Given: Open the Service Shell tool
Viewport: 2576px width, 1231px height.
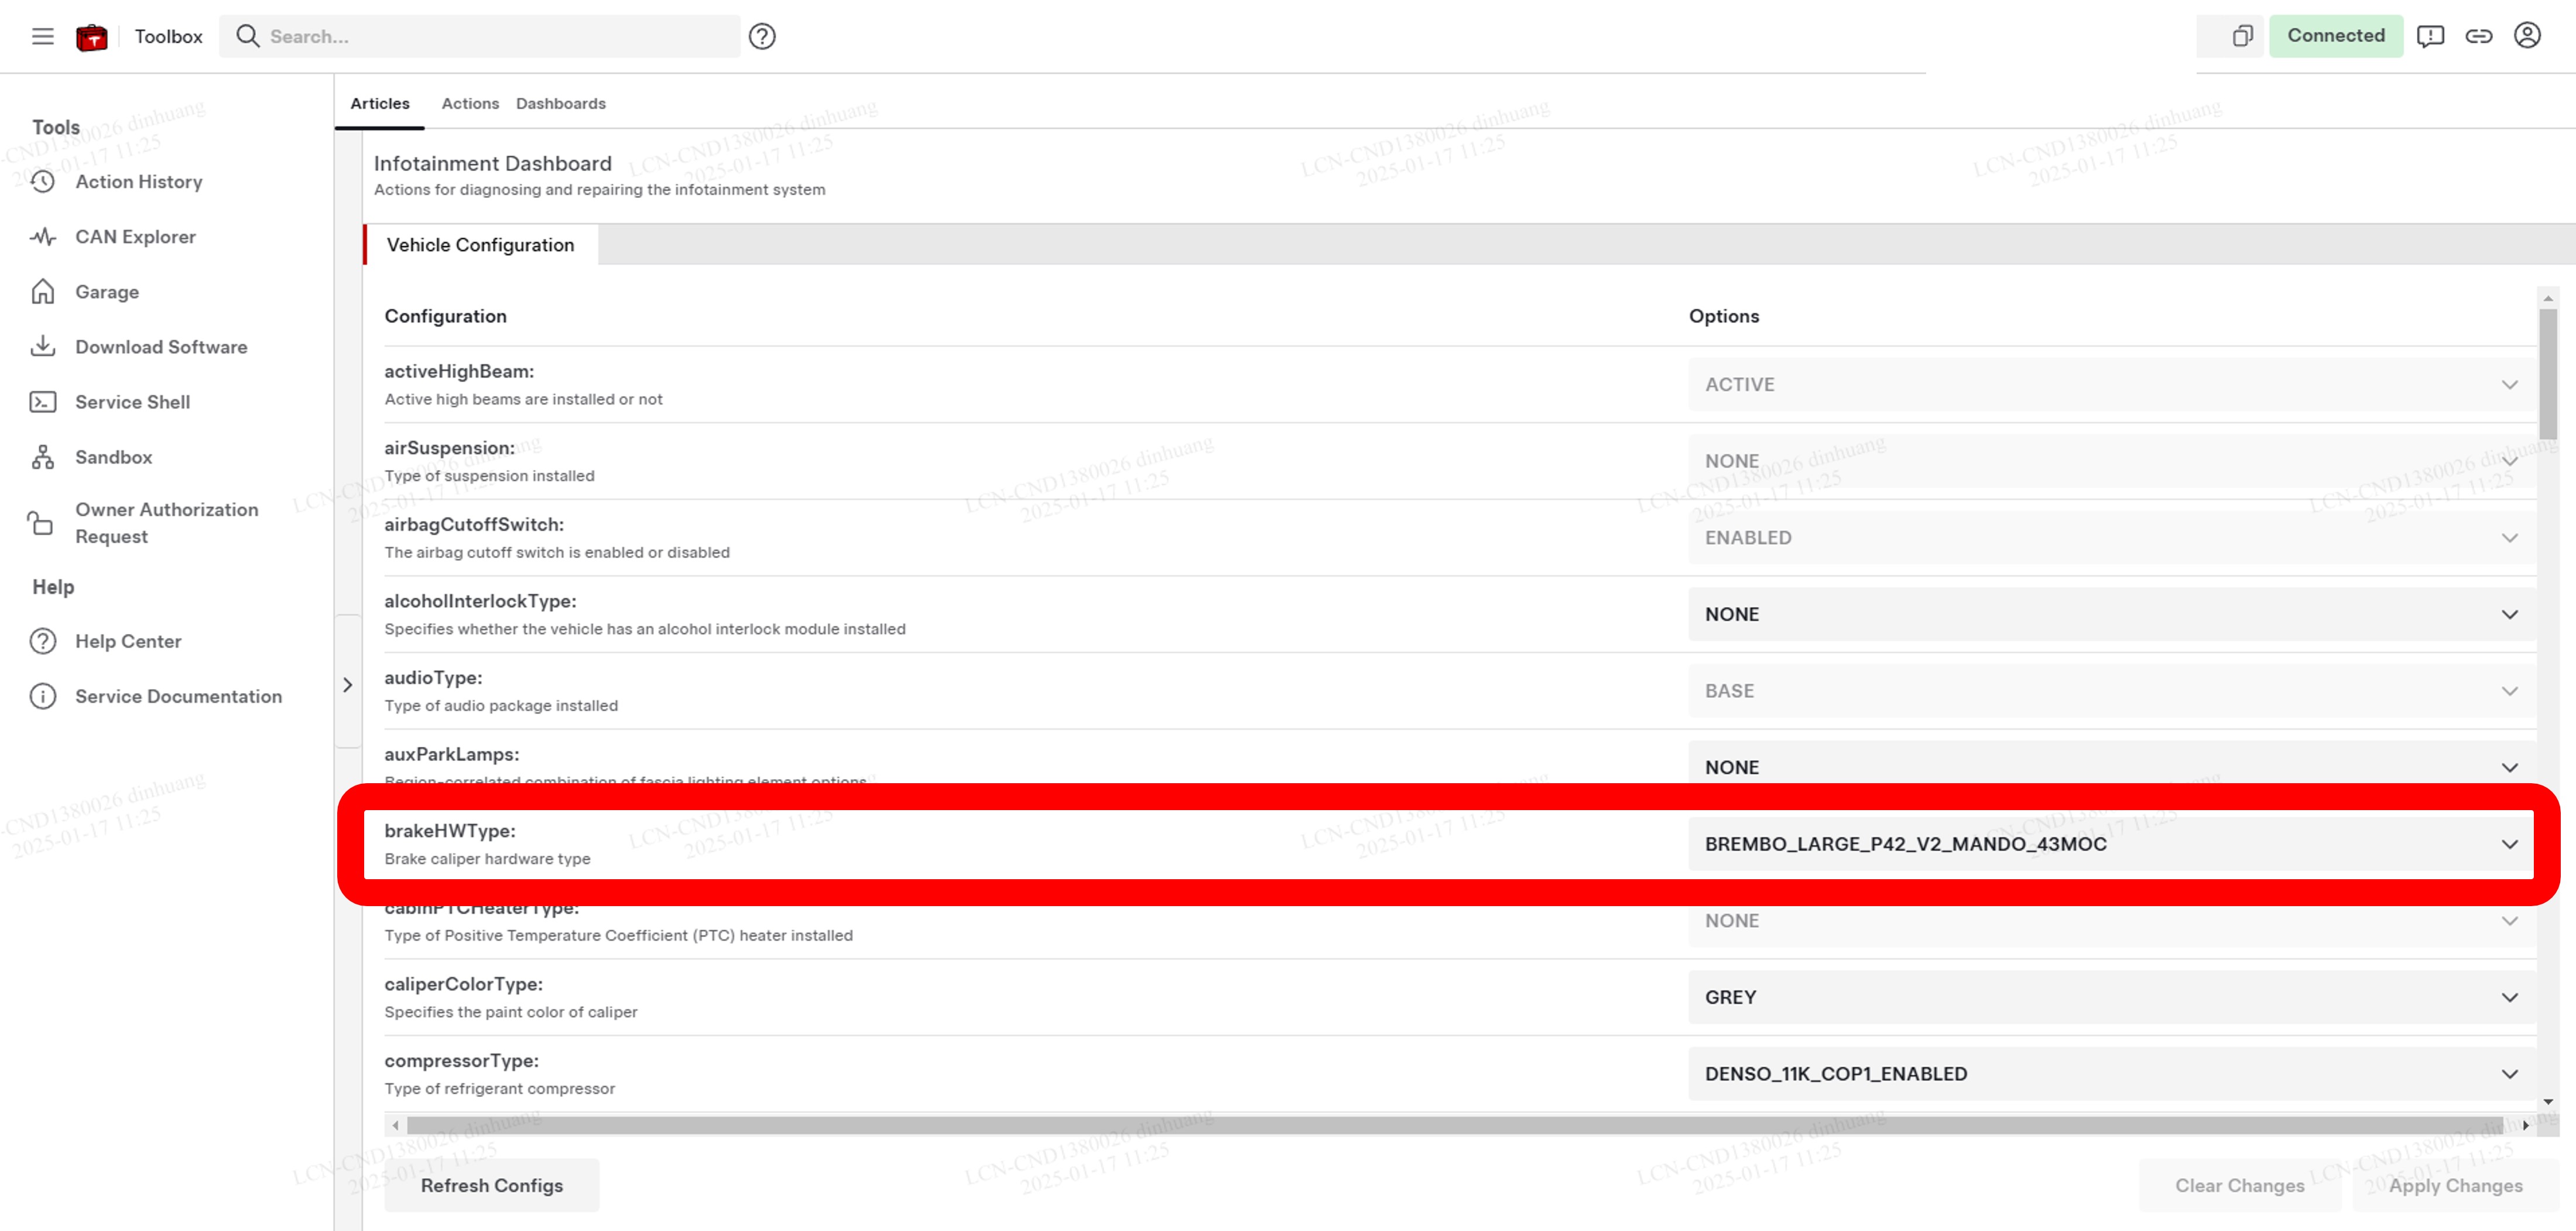Looking at the screenshot, I should click(132, 402).
